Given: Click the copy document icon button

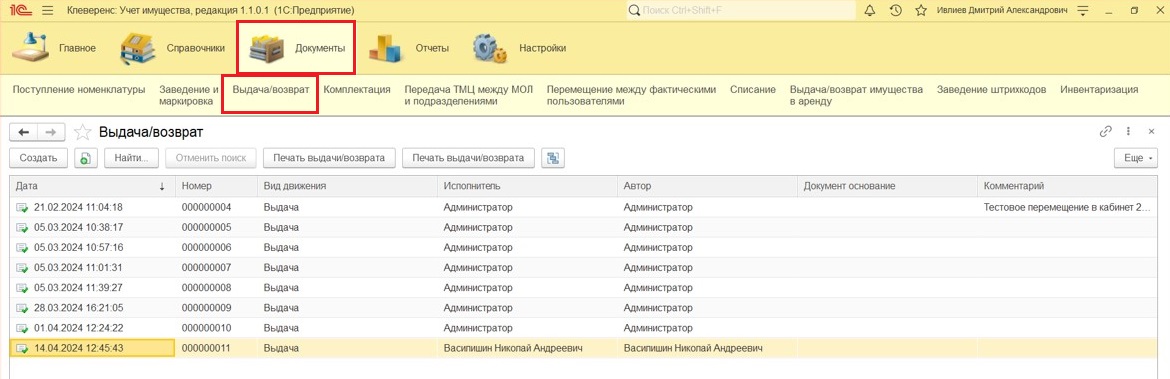Looking at the screenshot, I should 87,158.
